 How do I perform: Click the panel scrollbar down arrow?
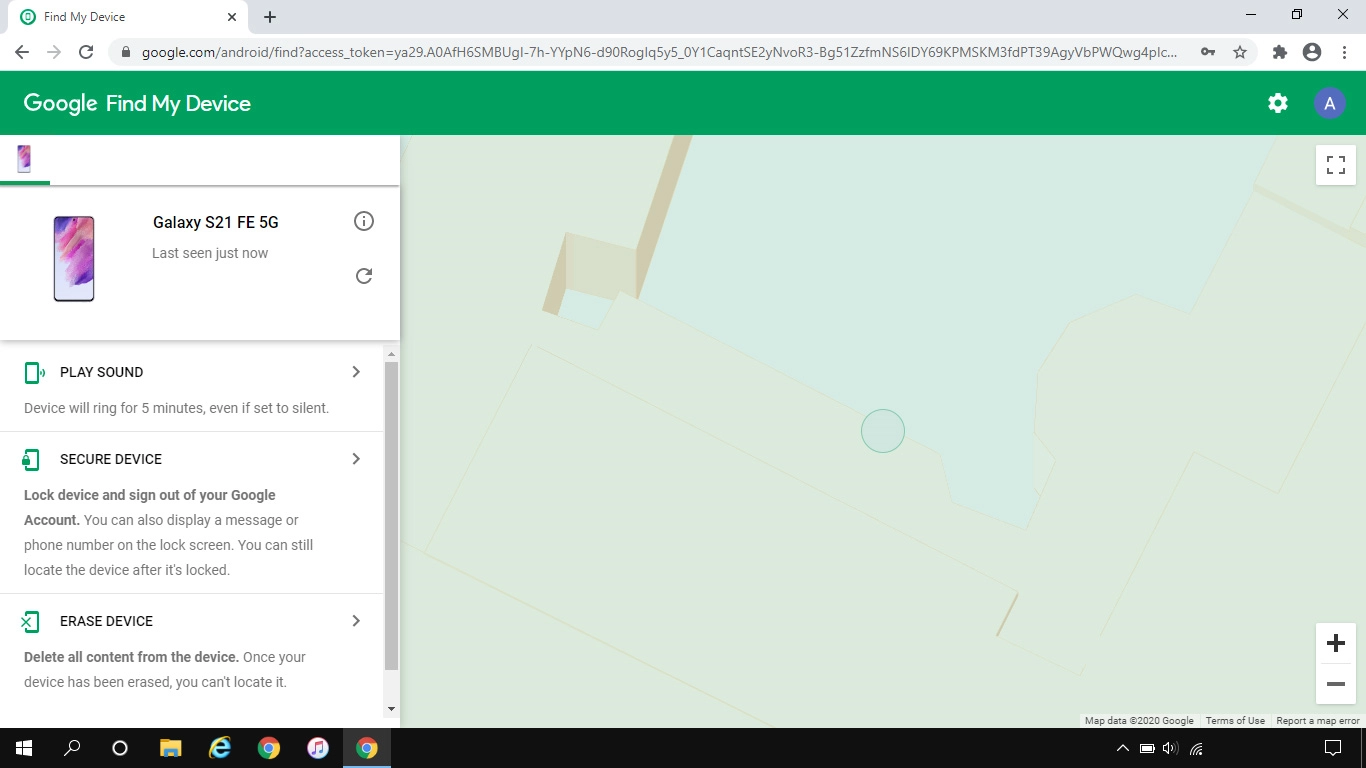(391, 709)
